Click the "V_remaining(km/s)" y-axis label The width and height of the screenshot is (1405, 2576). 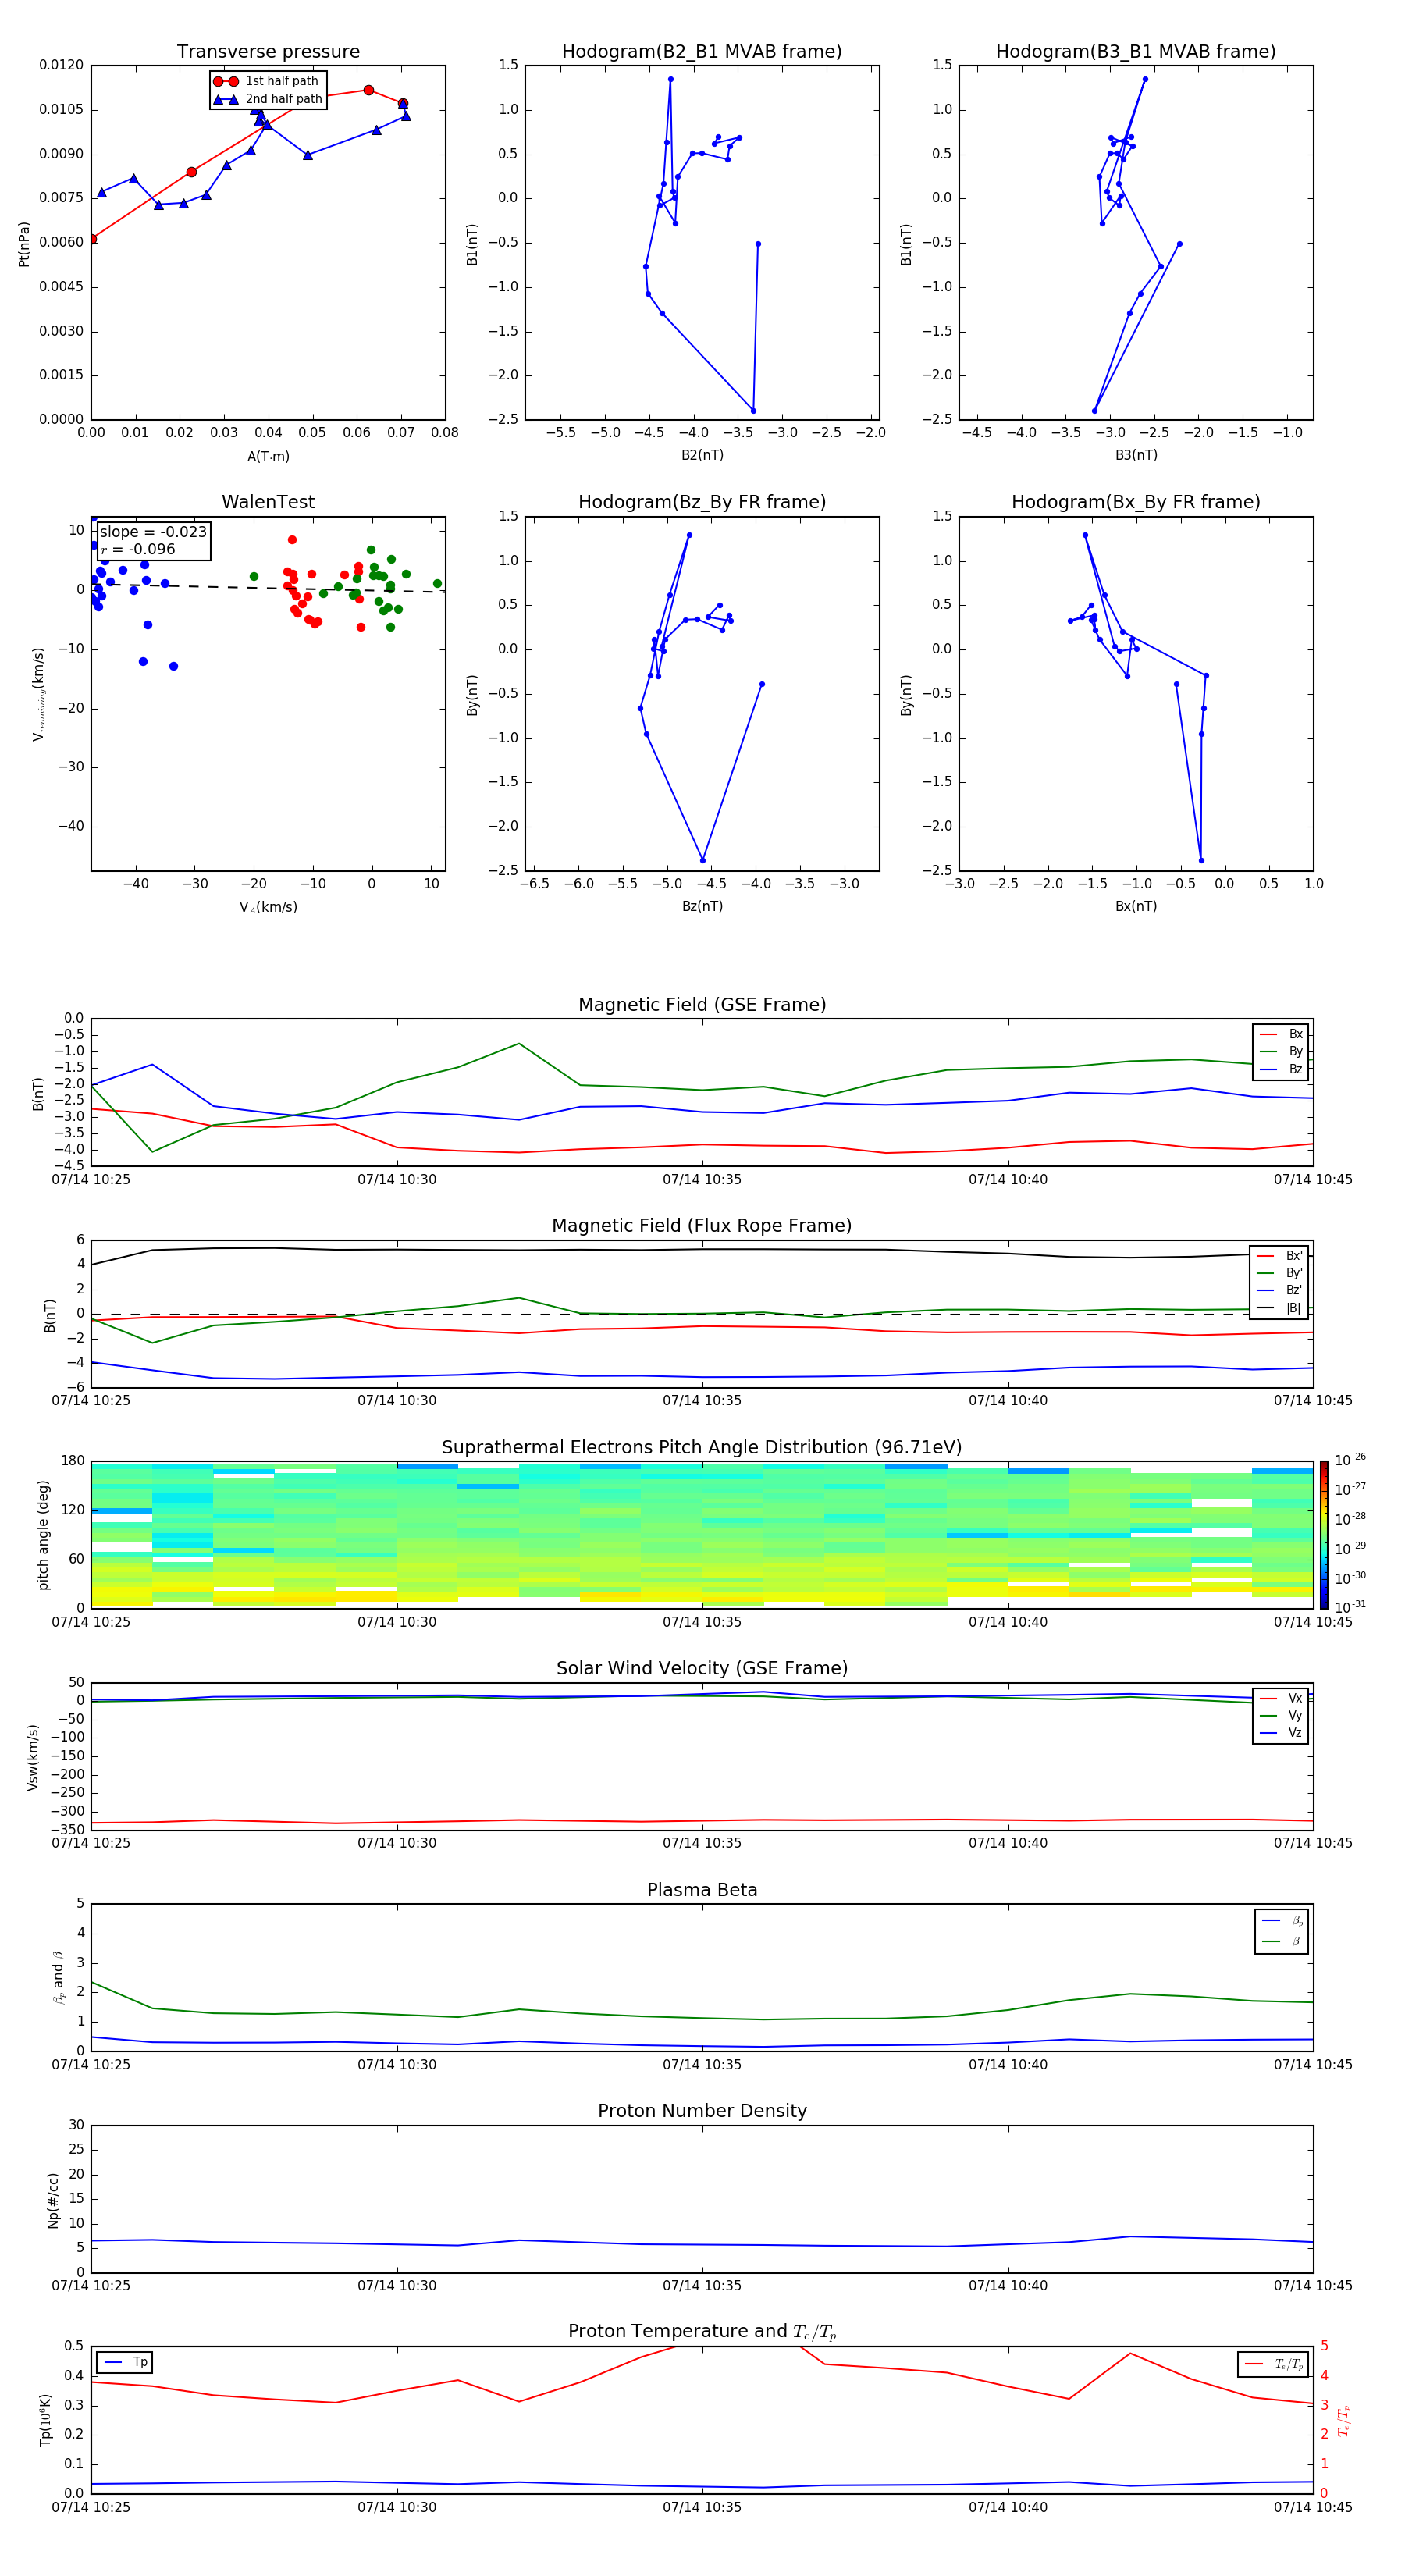pos(38,694)
